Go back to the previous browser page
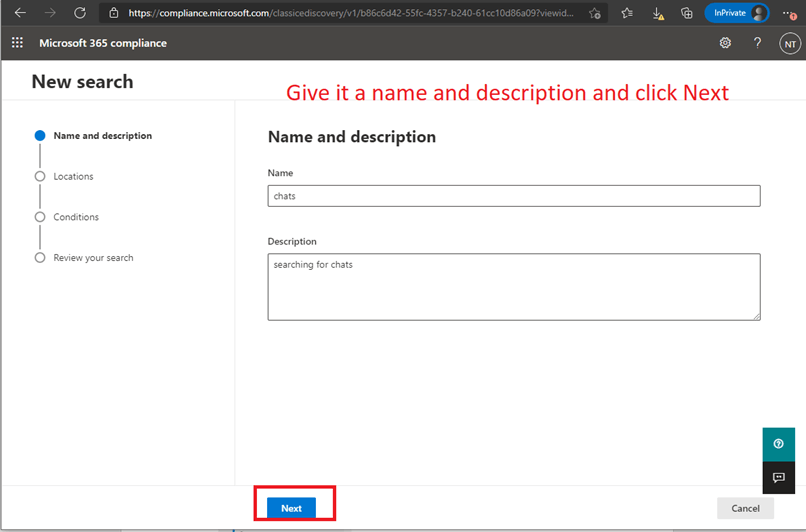Image resolution: width=806 pixels, height=532 pixels. click(x=20, y=13)
